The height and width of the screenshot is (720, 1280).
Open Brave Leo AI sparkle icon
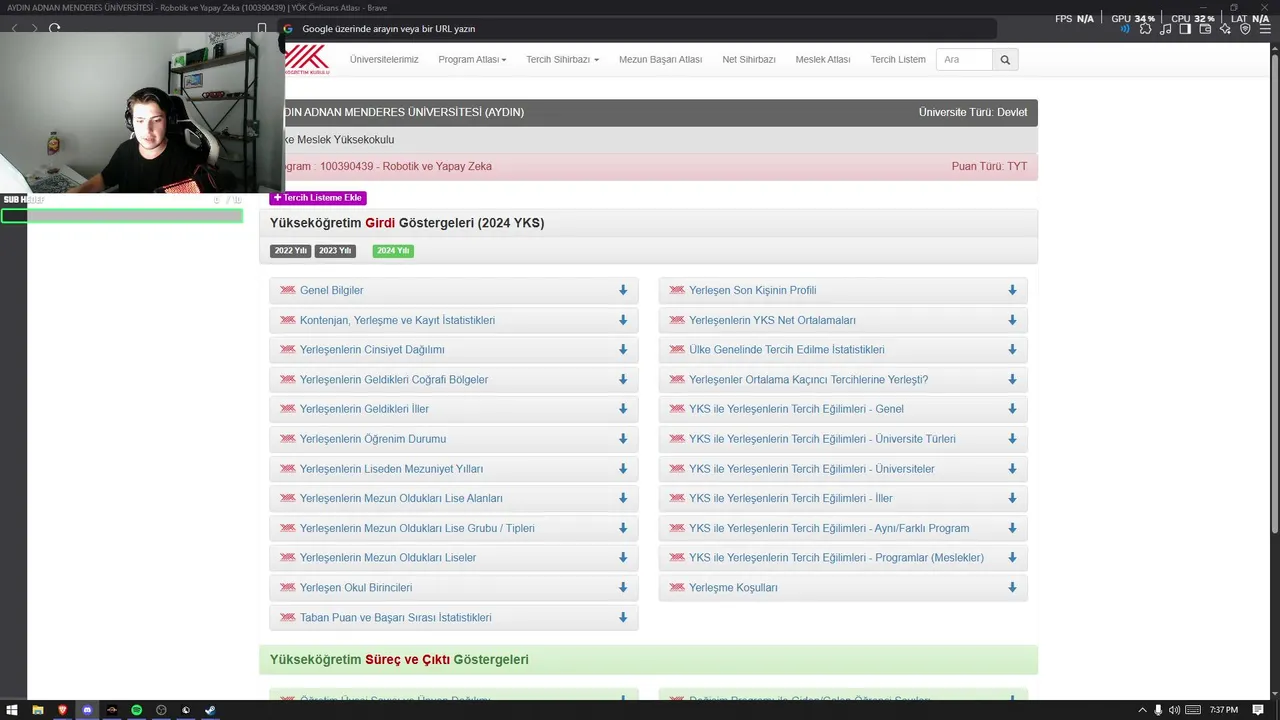(1225, 29)
